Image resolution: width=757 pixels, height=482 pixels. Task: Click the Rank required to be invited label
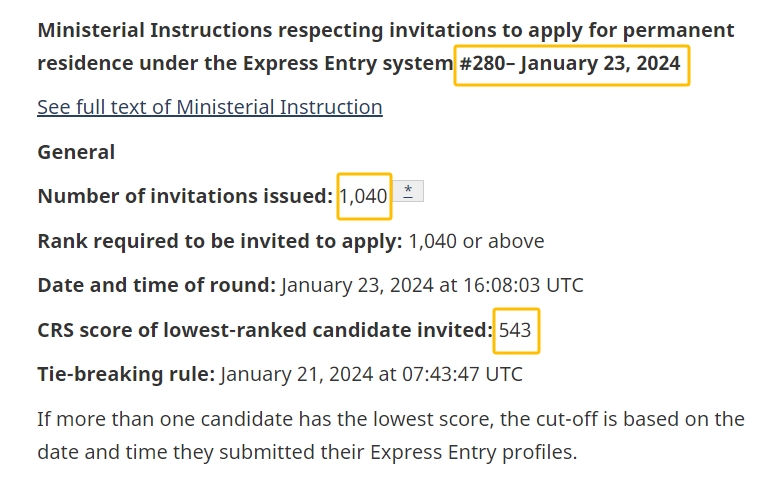[219, 241]
